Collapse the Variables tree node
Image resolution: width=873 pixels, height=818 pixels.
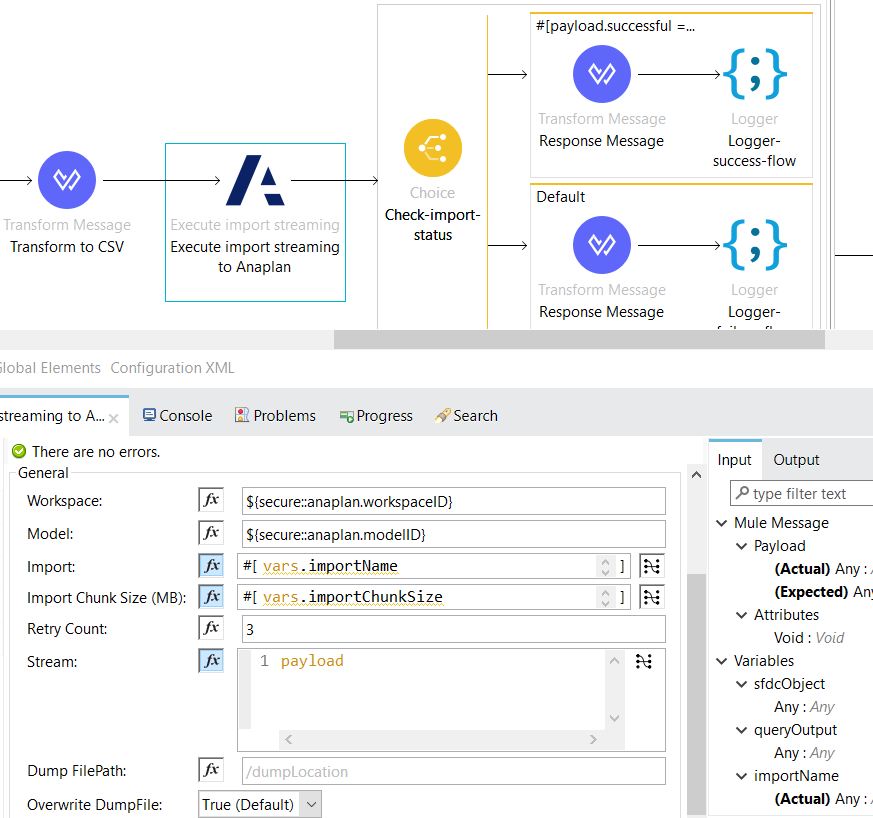(722, 661)
